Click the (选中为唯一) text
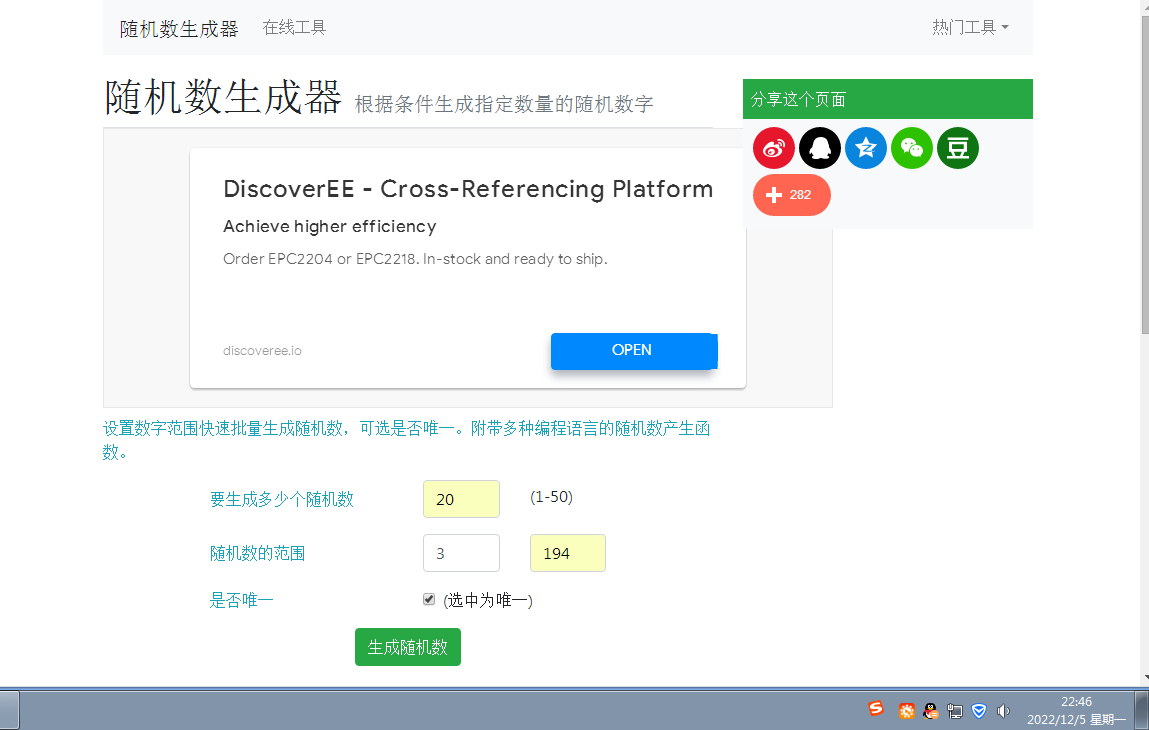Viewport: 1149px width, 730px height. point(488,600)
